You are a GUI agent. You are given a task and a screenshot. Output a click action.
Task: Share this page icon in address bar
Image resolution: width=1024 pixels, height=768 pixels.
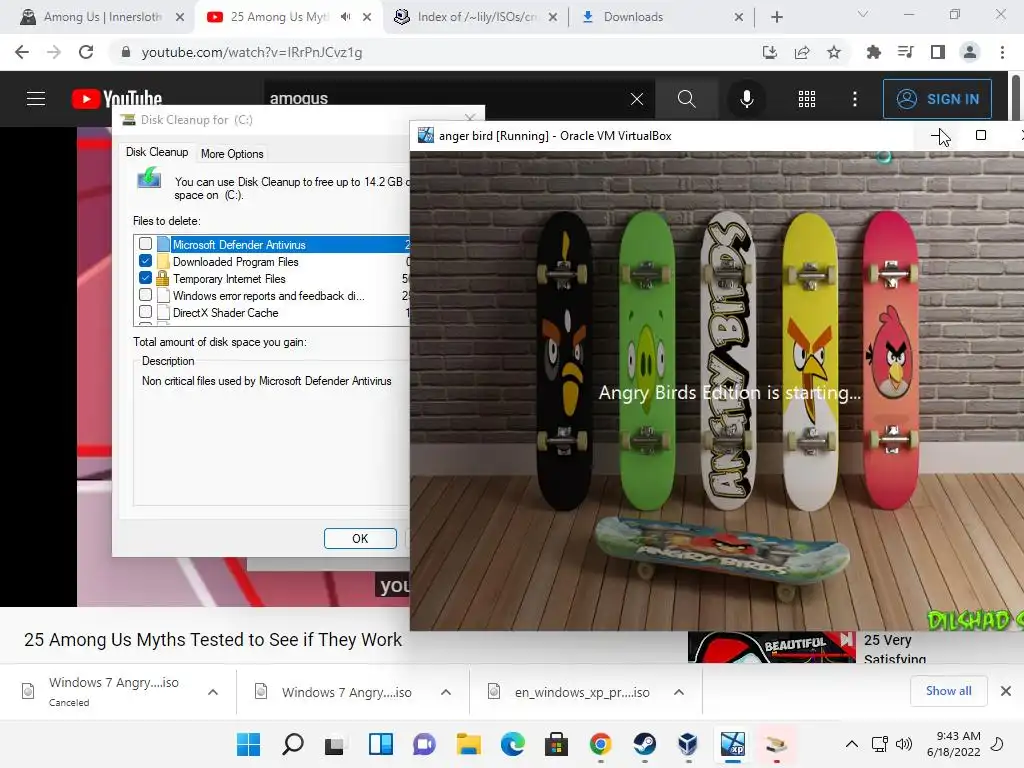coord(802,52)
